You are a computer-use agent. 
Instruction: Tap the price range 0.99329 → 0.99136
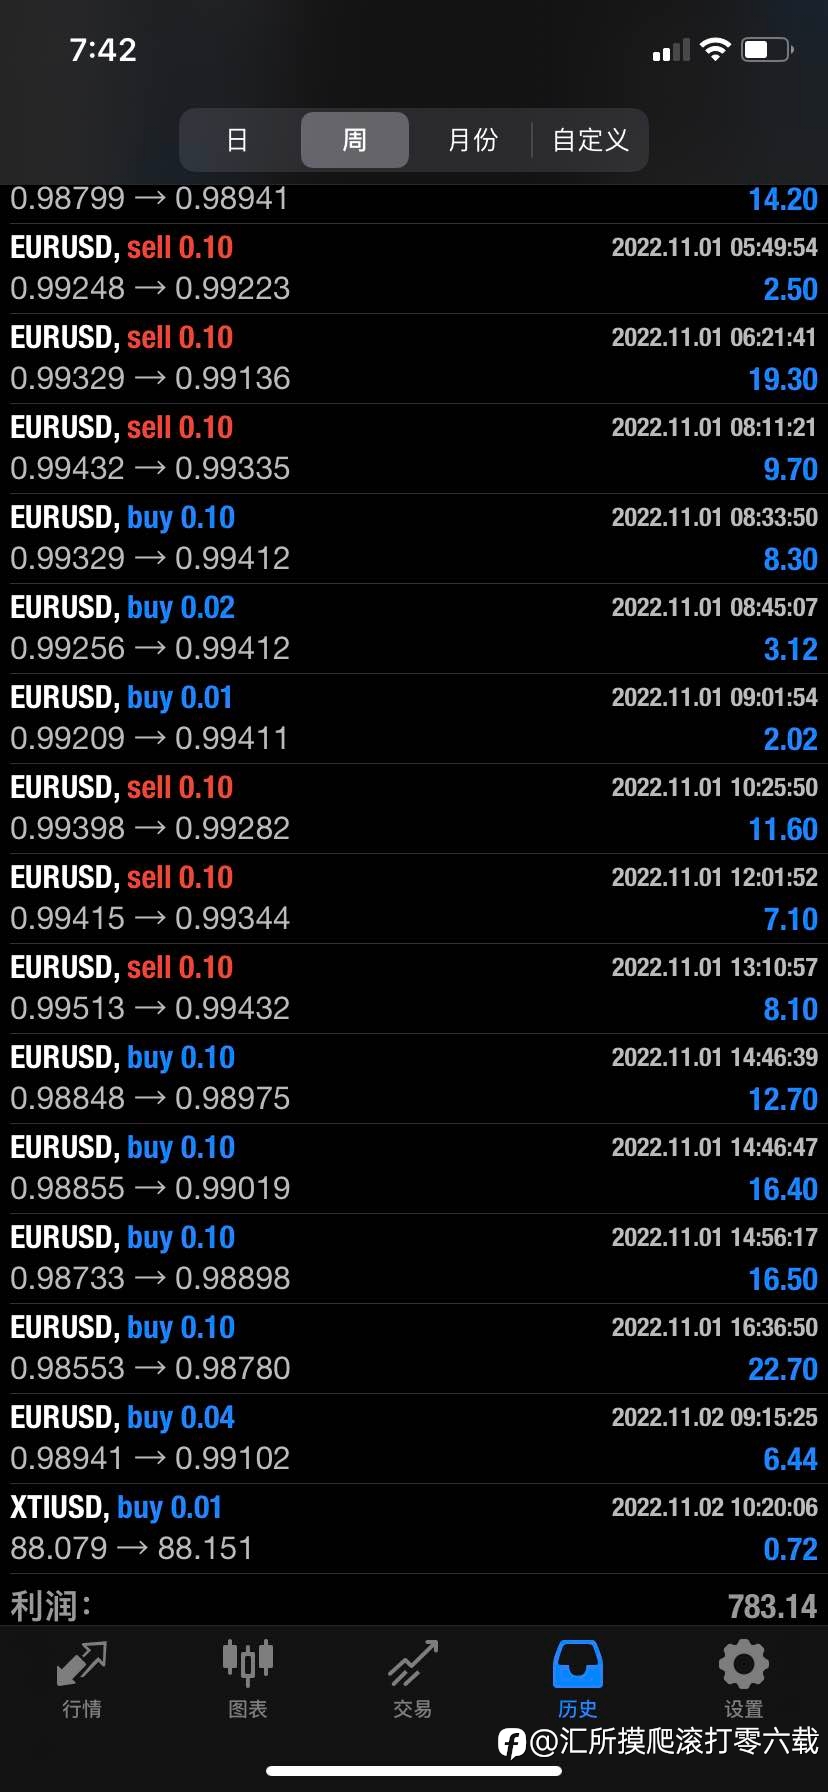pyautogui.click(x=150, y=378)
